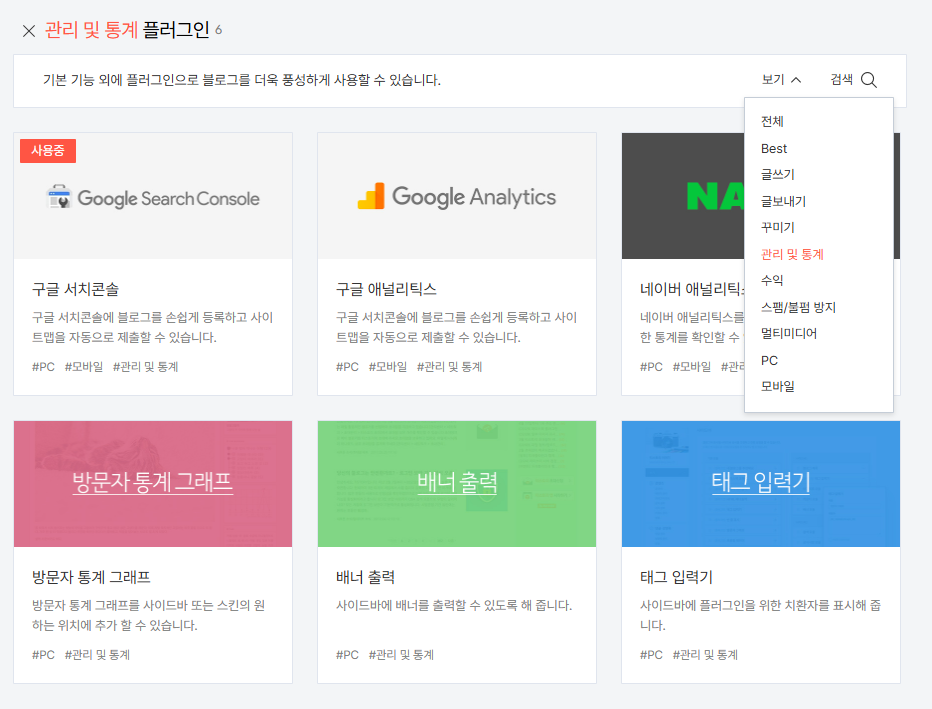Click #관리 및 통계 tag on 방문자 통계 그래프
The image size is (932, 709).
tap(97, 655)
